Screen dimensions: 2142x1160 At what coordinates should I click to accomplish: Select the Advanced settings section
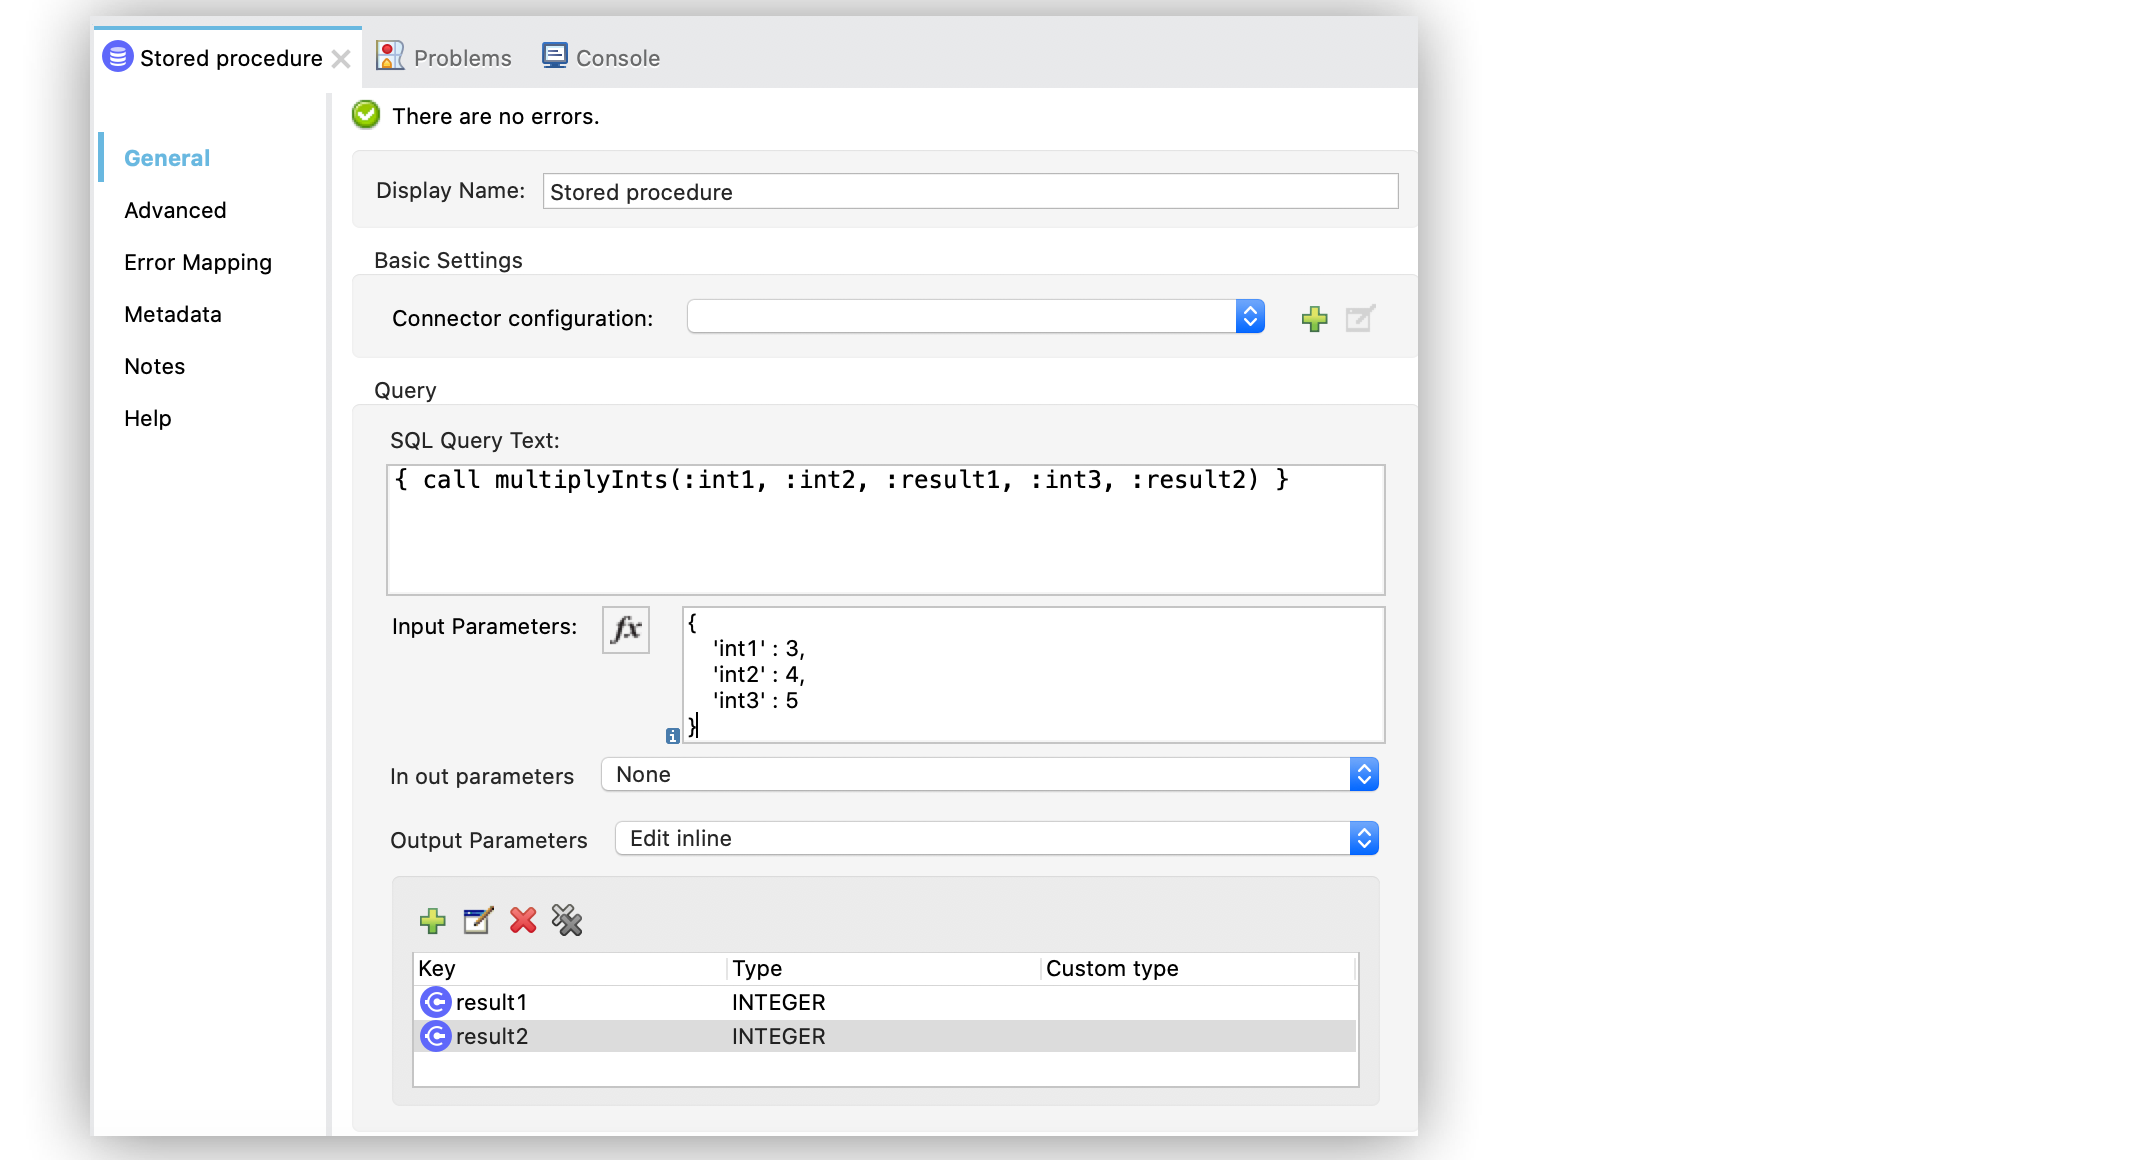176,210
